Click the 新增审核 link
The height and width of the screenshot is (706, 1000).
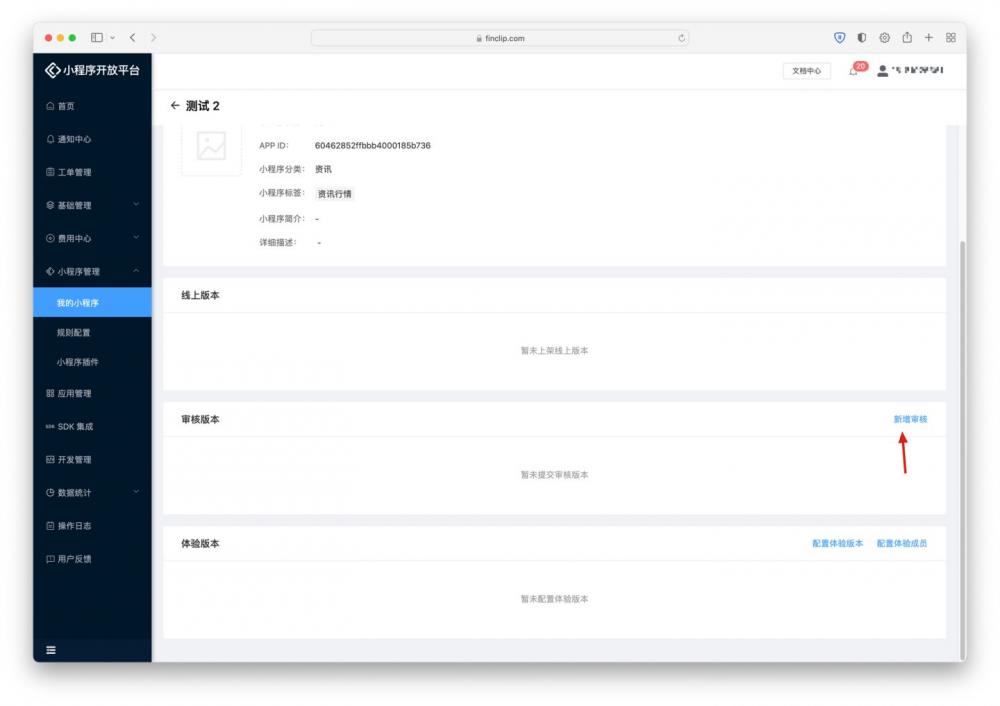[x=910, y=419]
